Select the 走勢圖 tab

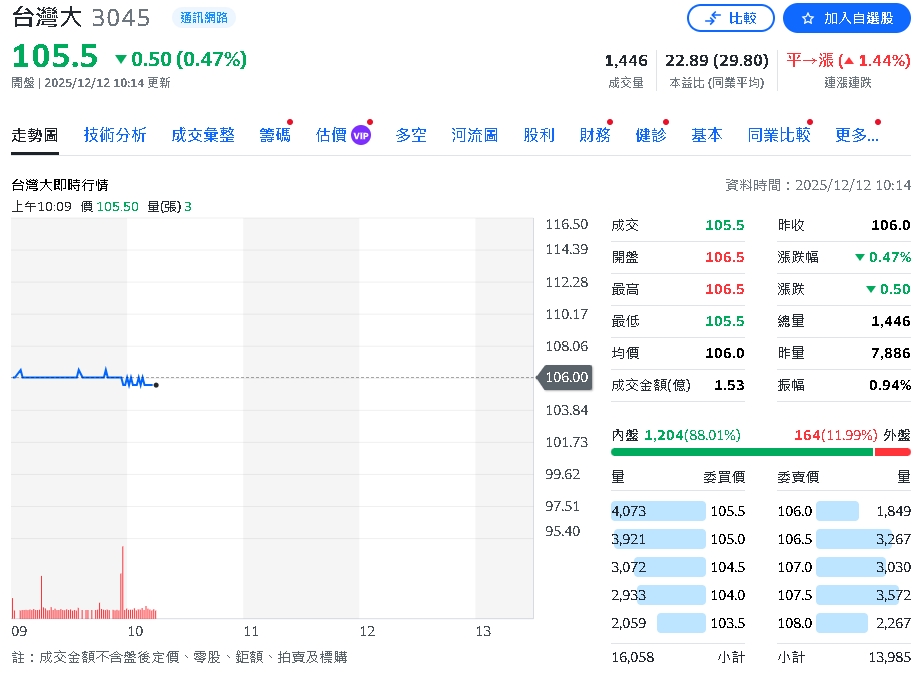point(34,134)
